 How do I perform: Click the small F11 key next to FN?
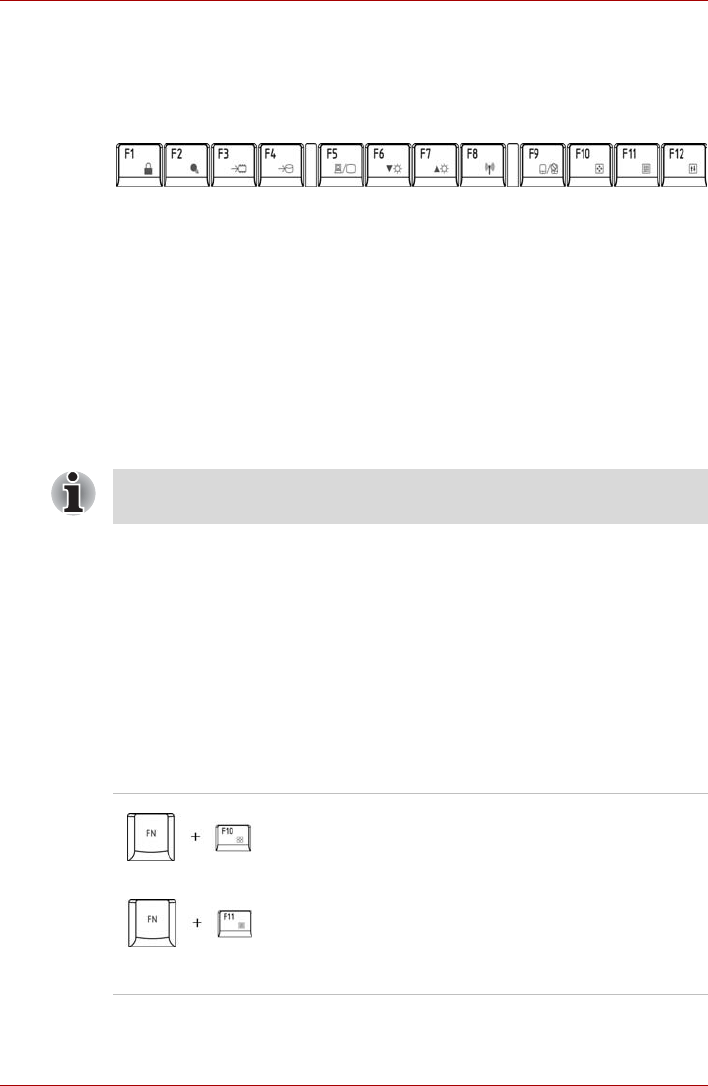click(x=233, y=923)
